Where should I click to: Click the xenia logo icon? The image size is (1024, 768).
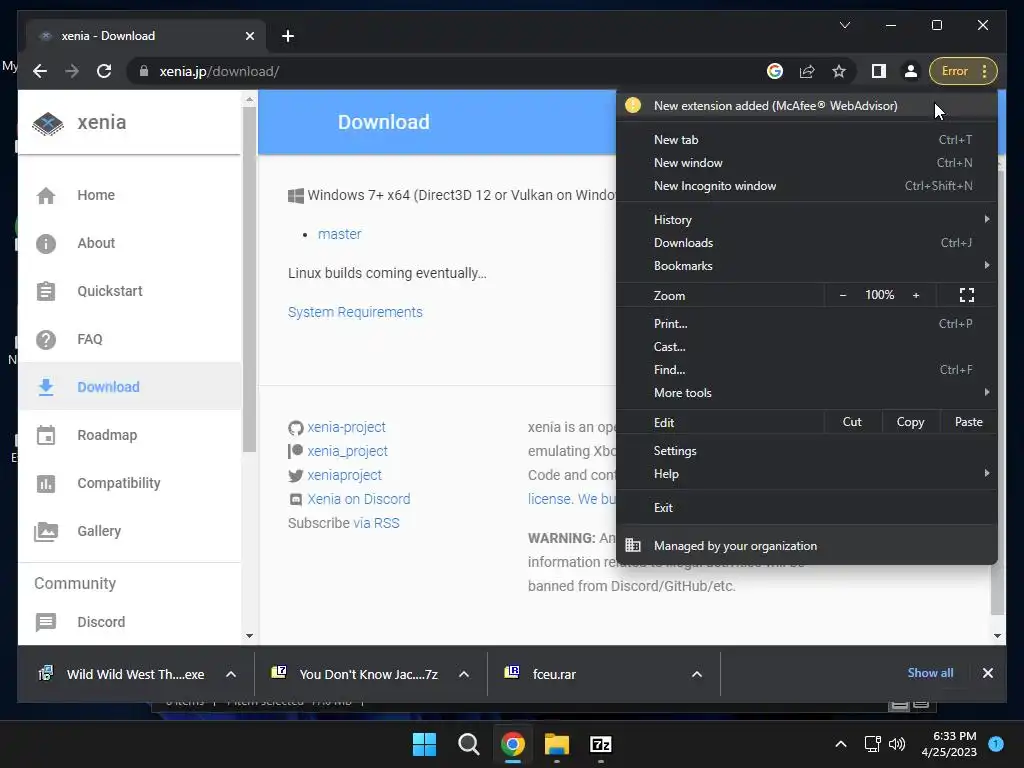point(48,123)
